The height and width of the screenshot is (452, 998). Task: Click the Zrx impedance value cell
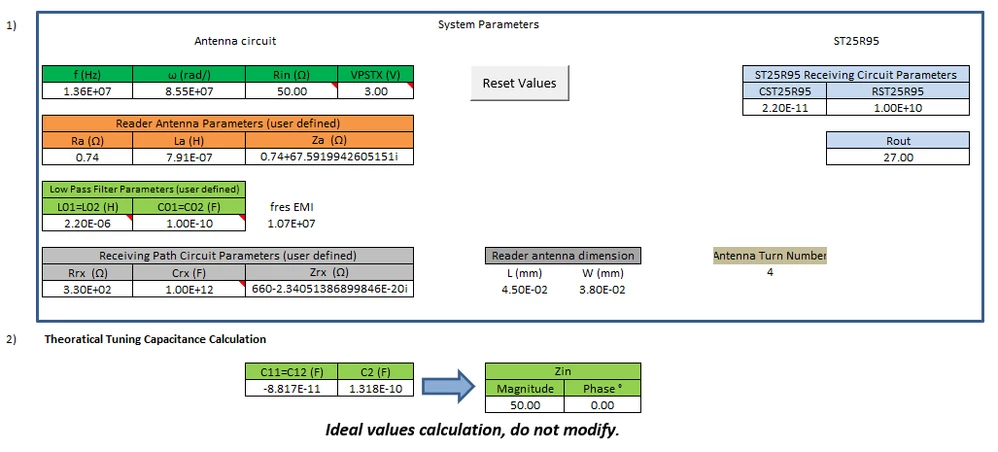[330, 290]
